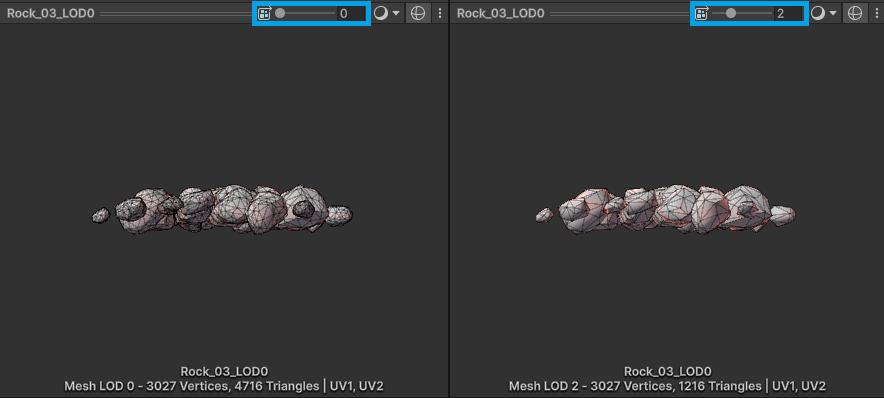Open the three-dot options menu in the LOD 2 preview
The height and width of the screenshot is (398, 884).
click(878, 14)
